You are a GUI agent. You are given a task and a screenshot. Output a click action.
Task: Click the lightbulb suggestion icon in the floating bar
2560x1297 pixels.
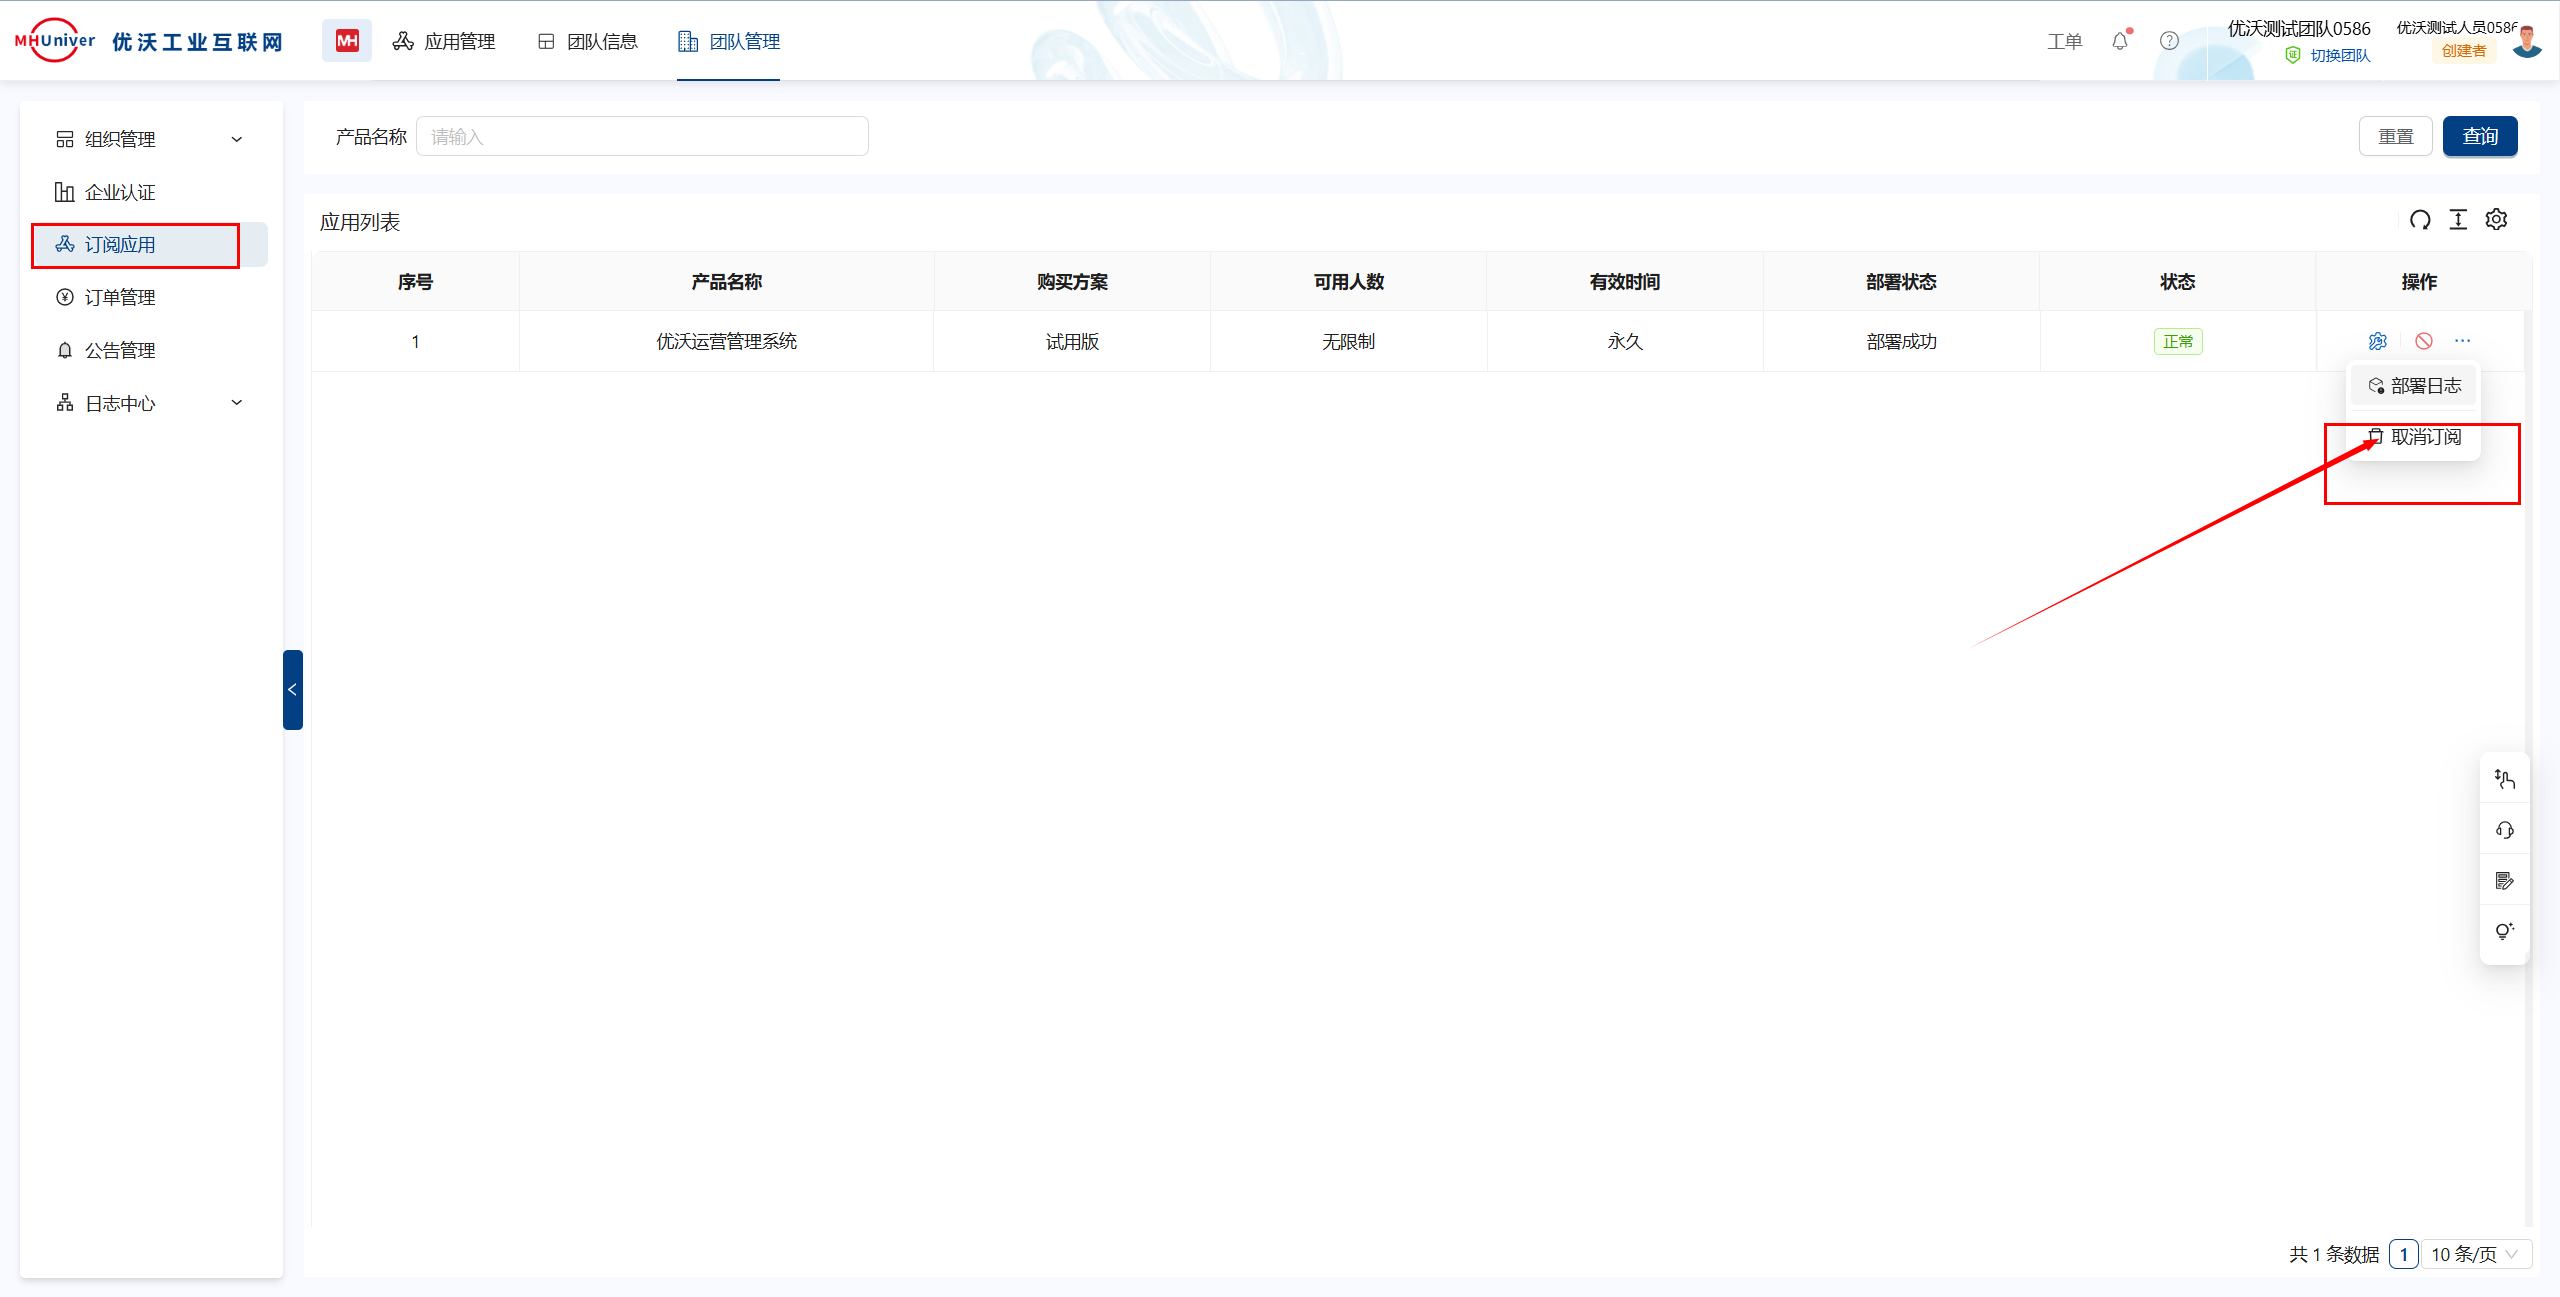coord(2505,931)
